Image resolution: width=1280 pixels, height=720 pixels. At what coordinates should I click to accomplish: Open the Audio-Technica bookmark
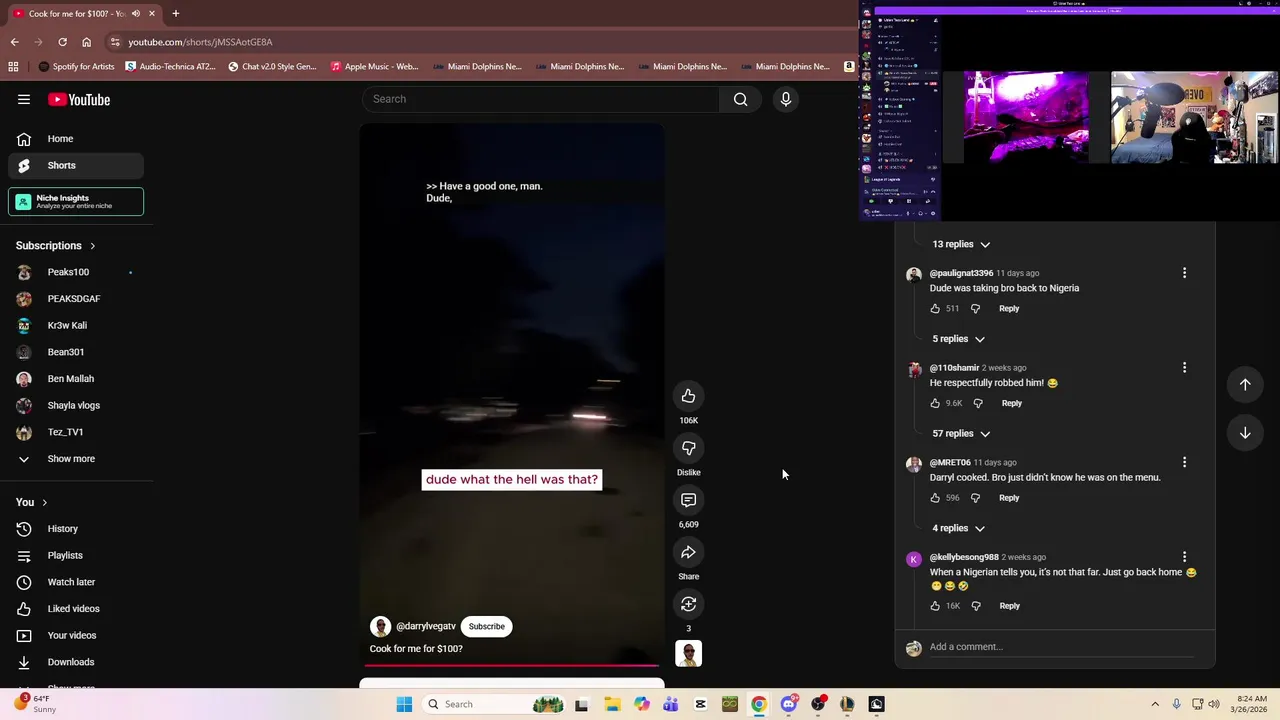(171, 67)
